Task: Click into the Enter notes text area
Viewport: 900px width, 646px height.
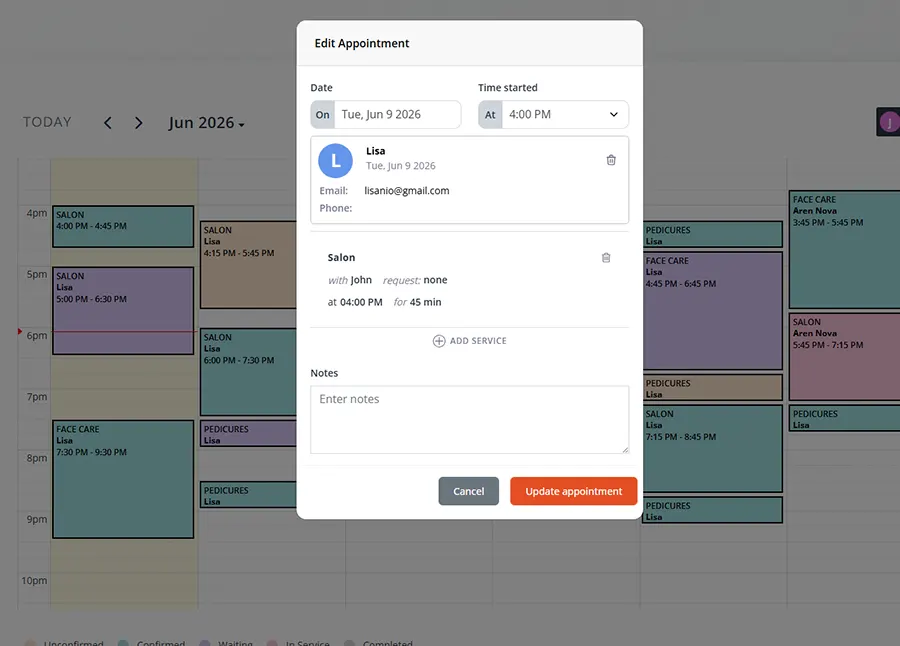Action: tap(470, 420)
